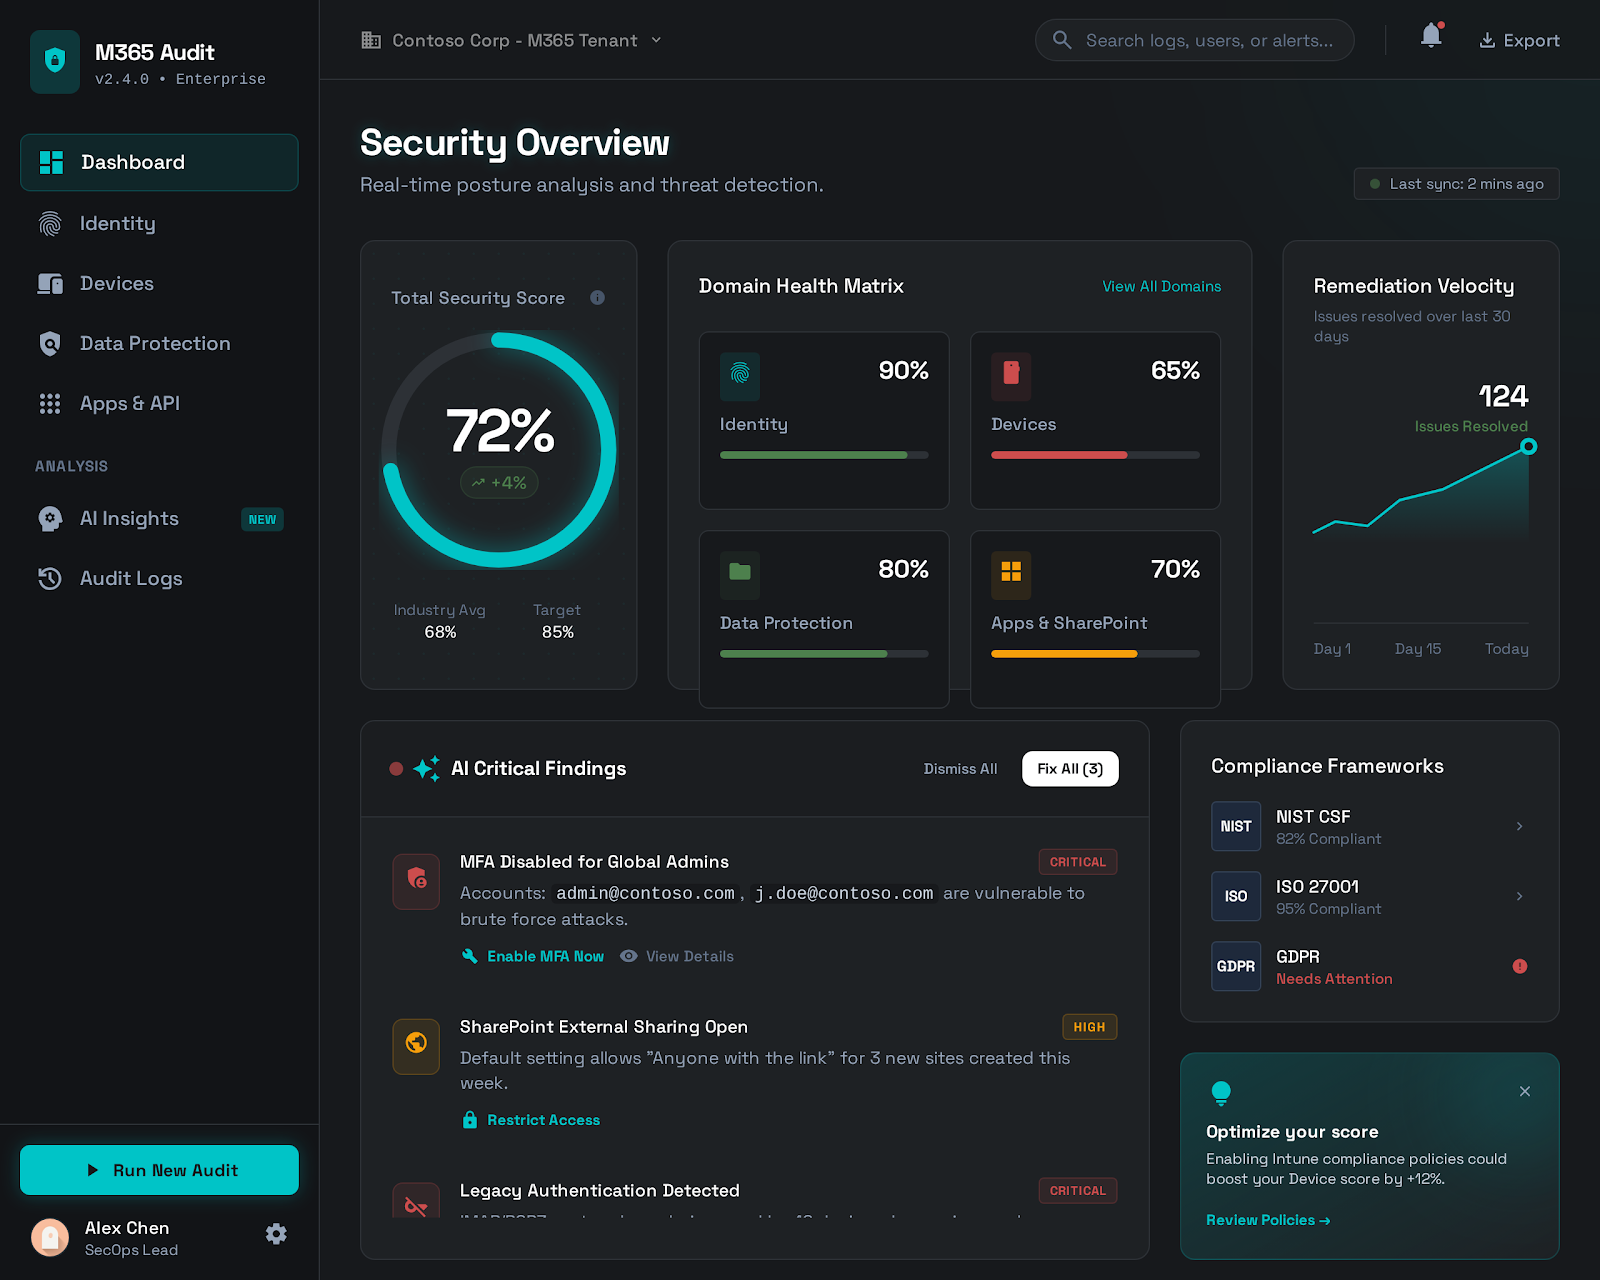Click the Export button
The width and height of the screenshot is (1600, 1280).
pyautogui.click(x=1519, y=40)
